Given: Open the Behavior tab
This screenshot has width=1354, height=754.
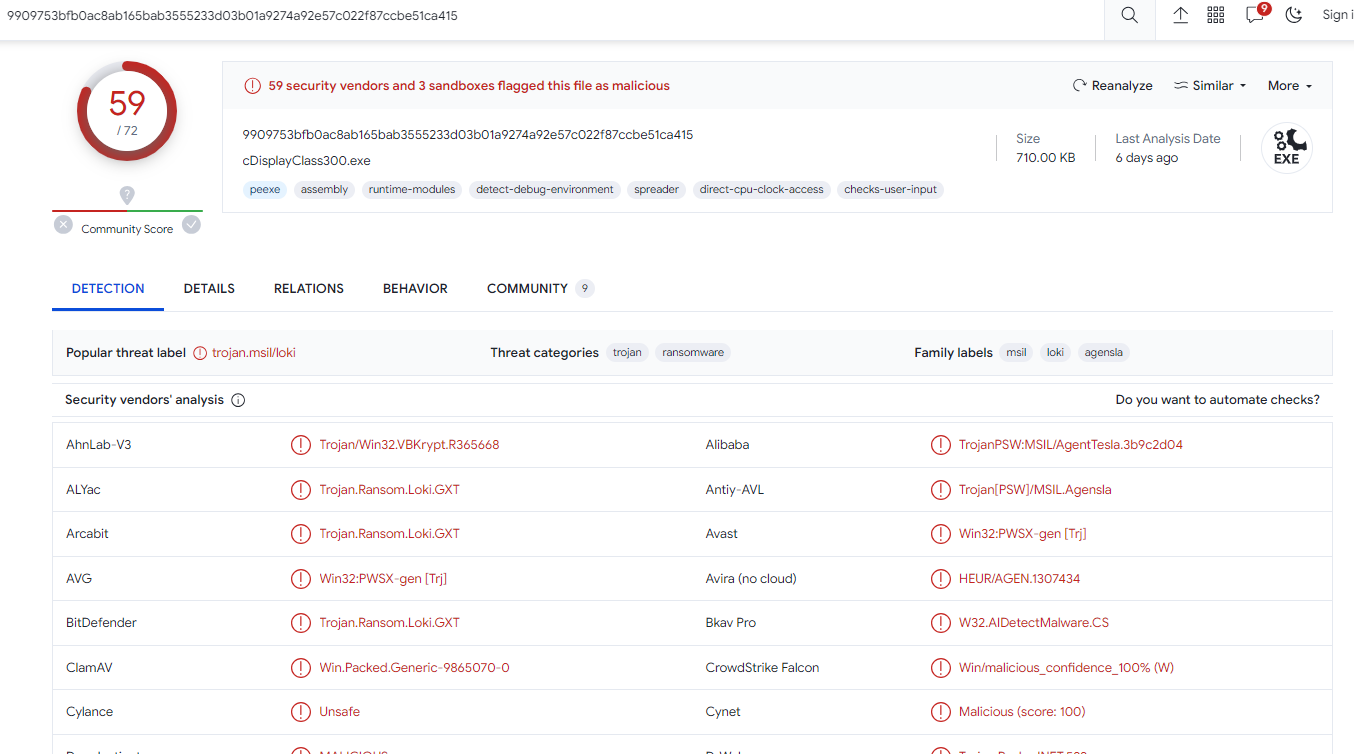Looking at the screenshot, I should (x=415, y=289).
